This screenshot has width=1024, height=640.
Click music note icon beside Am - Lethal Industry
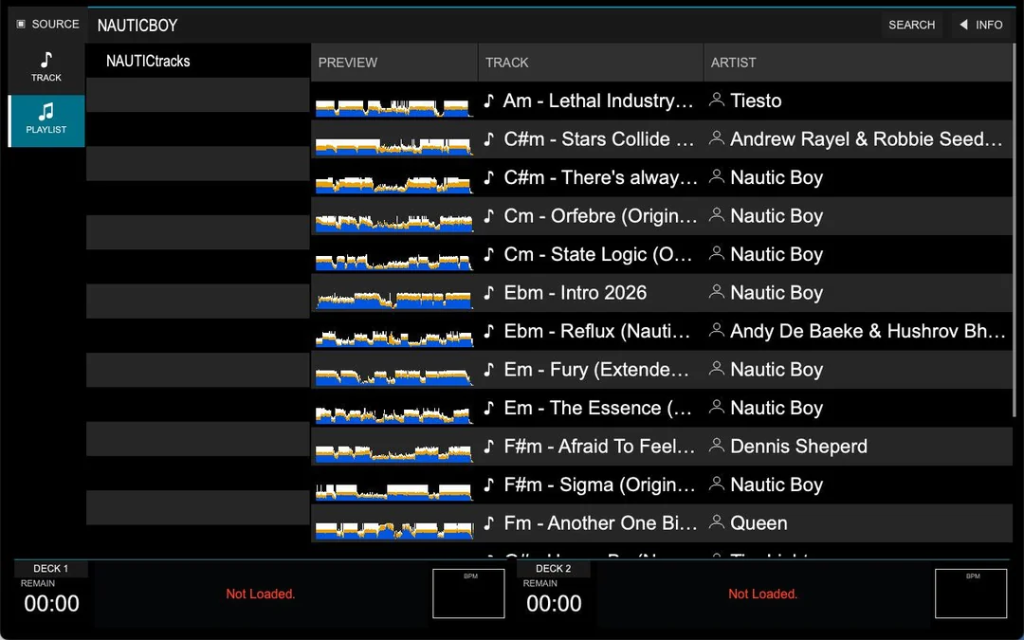pyautogui.click(x=489, y=101)
